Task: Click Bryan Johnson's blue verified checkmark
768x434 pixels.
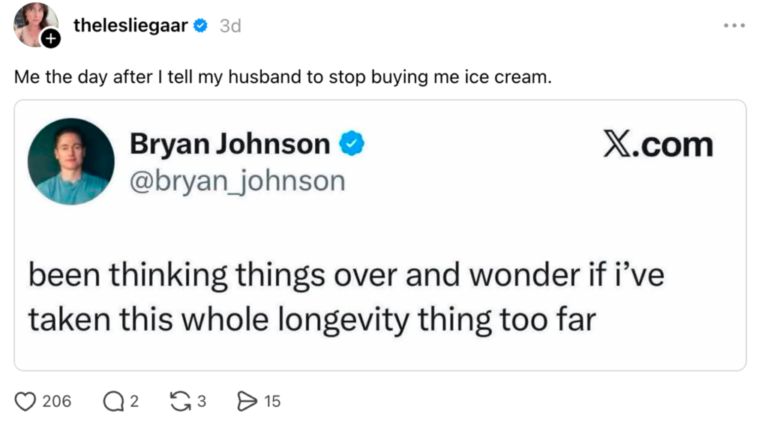Action: (x=352, y=144)
